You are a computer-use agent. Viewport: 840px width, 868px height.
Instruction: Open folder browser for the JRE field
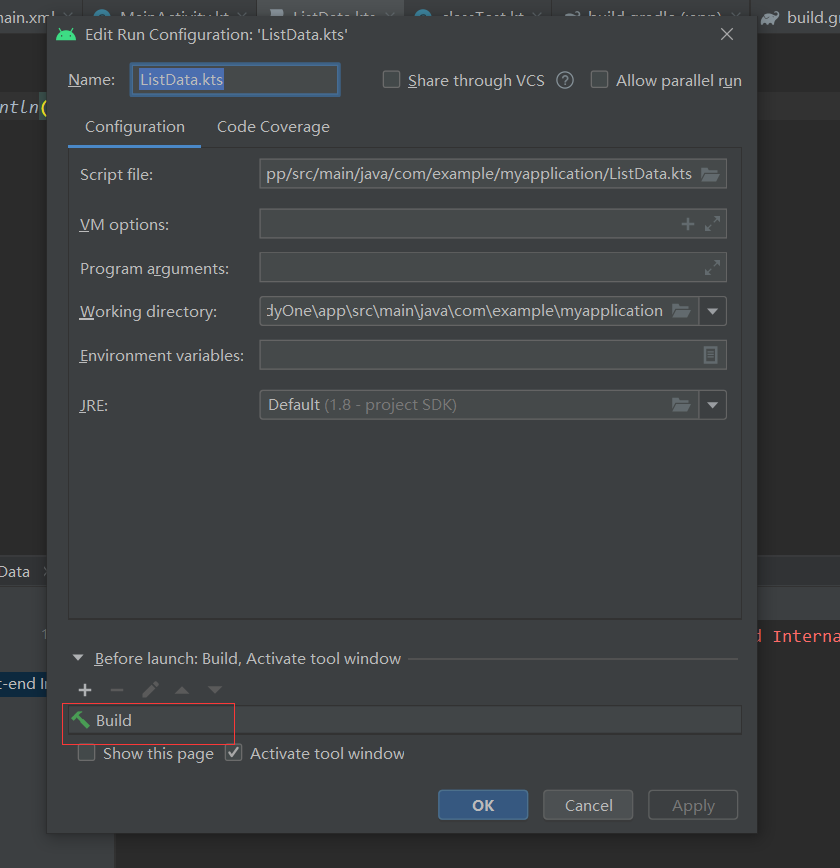pyautogui.click(x=681, y=405)
